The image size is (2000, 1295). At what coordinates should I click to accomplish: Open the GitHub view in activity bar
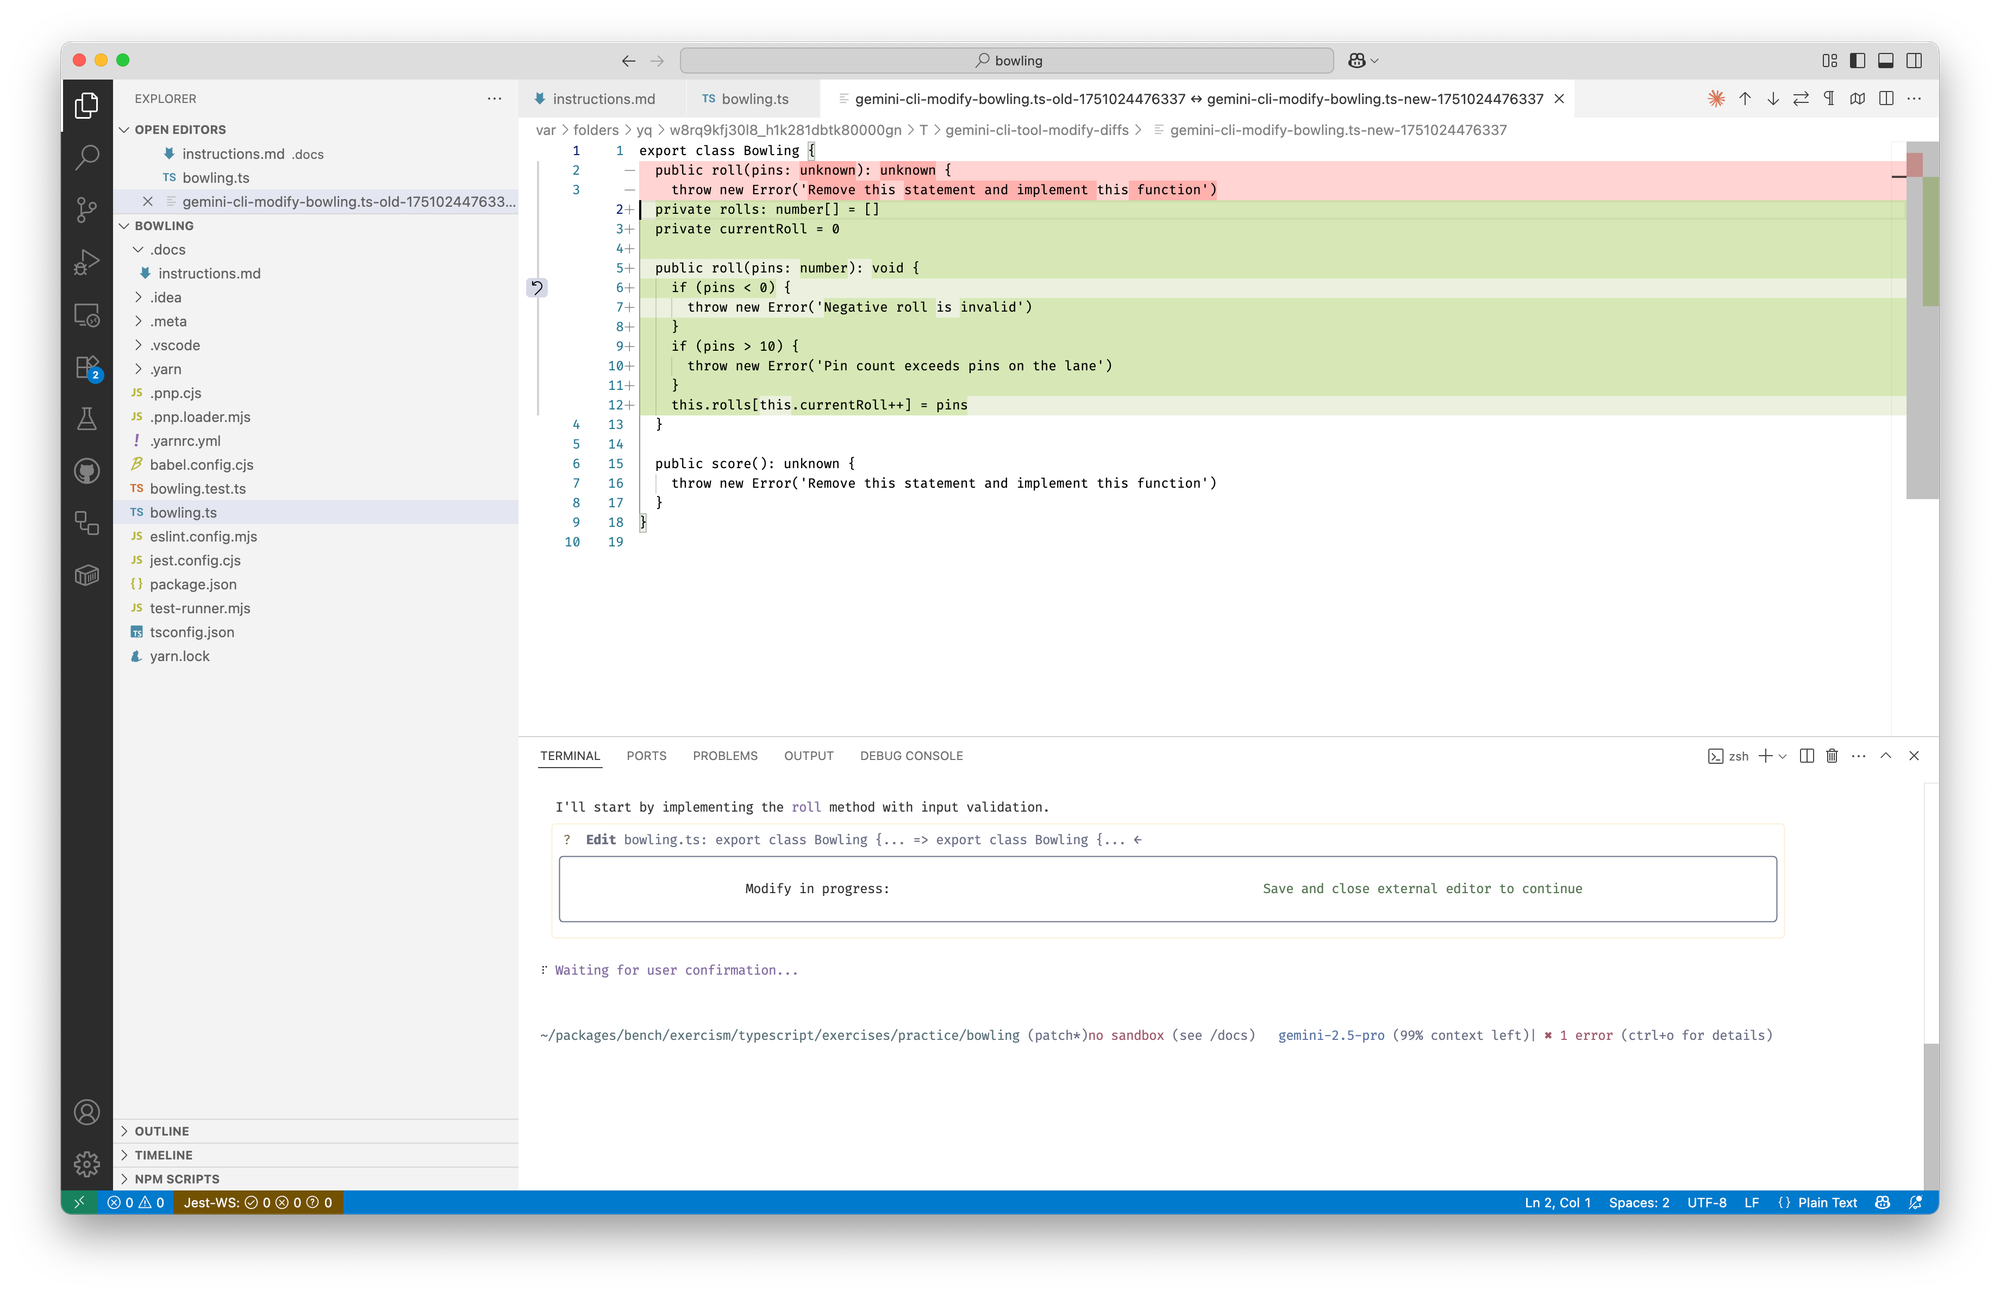tap(87, 471)
